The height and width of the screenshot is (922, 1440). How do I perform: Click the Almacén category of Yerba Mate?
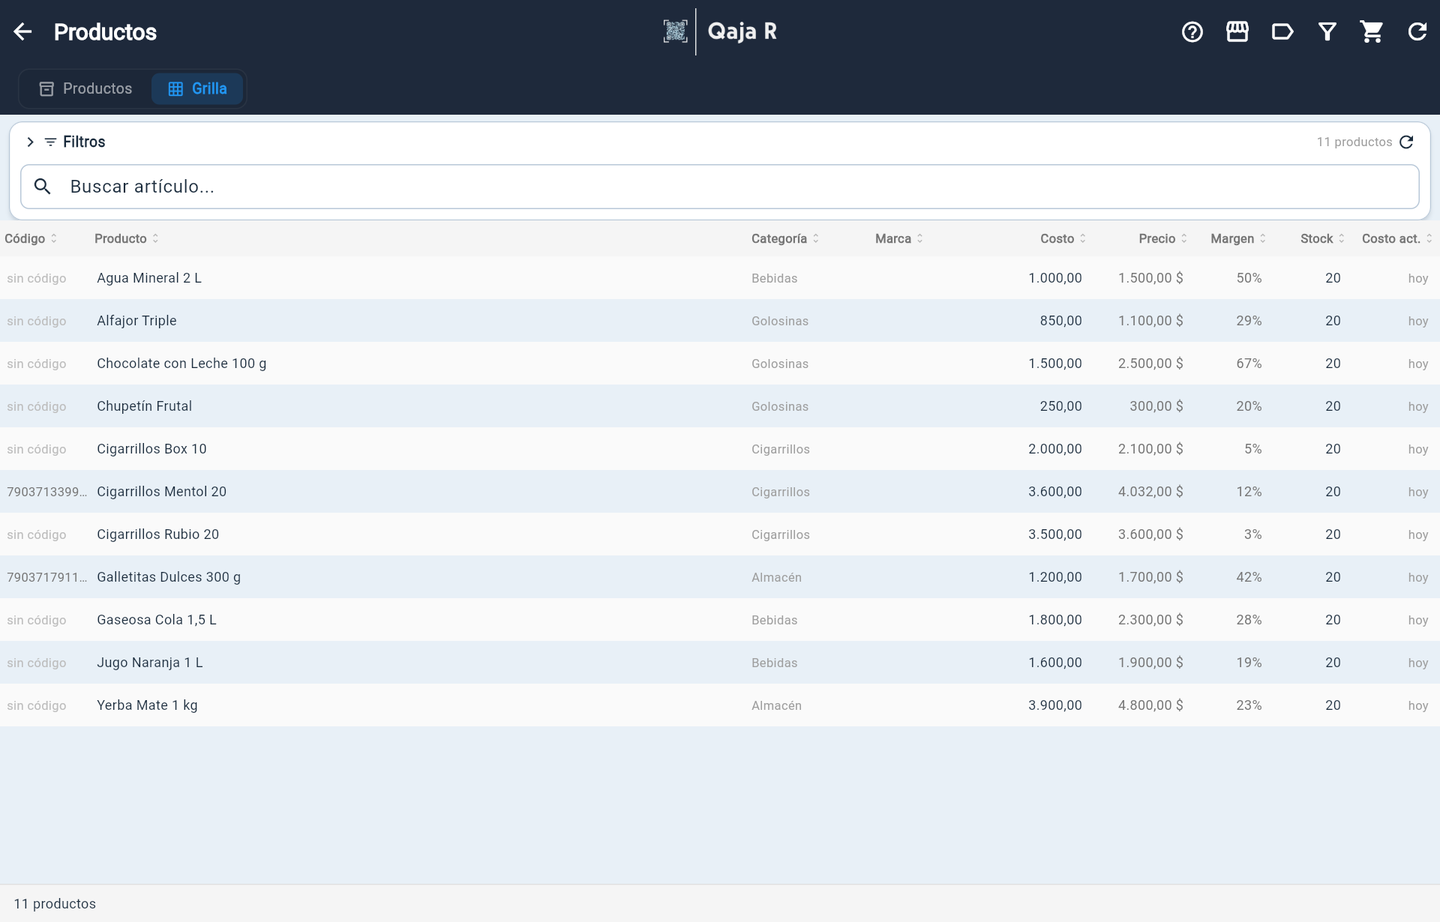[777, 706]
